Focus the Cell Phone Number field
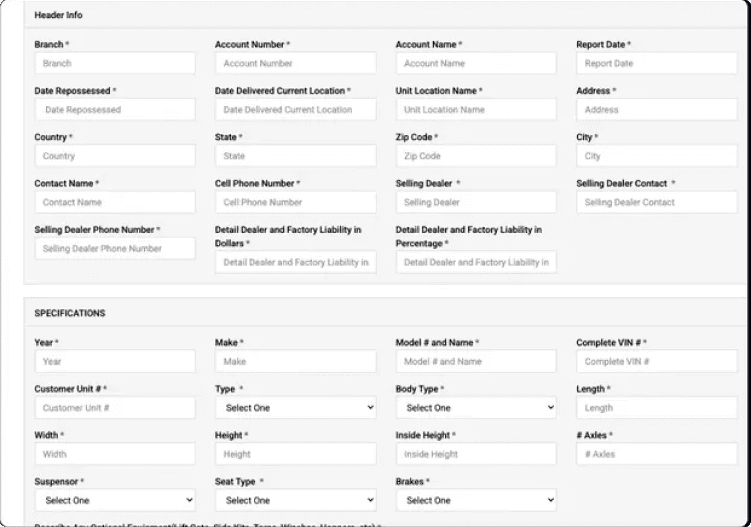The image size is (751, 527). [295, 202]
